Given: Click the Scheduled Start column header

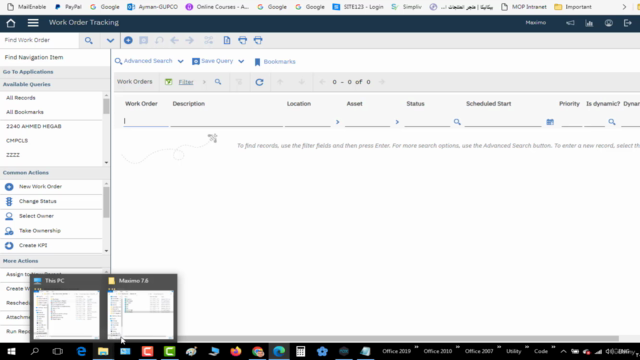Looking at the screenshot, I should 489,104.
